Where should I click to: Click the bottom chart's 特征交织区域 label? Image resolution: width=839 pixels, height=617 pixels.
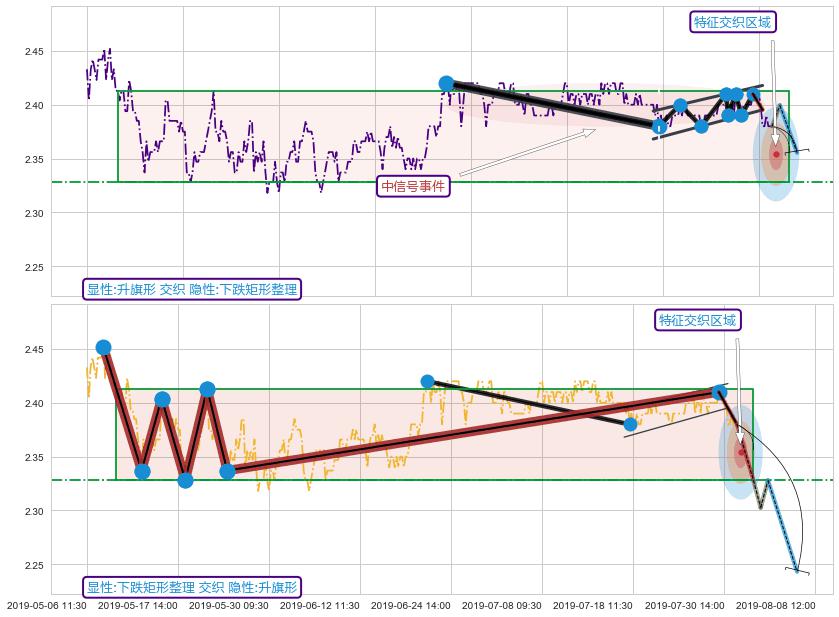point(698,320)
